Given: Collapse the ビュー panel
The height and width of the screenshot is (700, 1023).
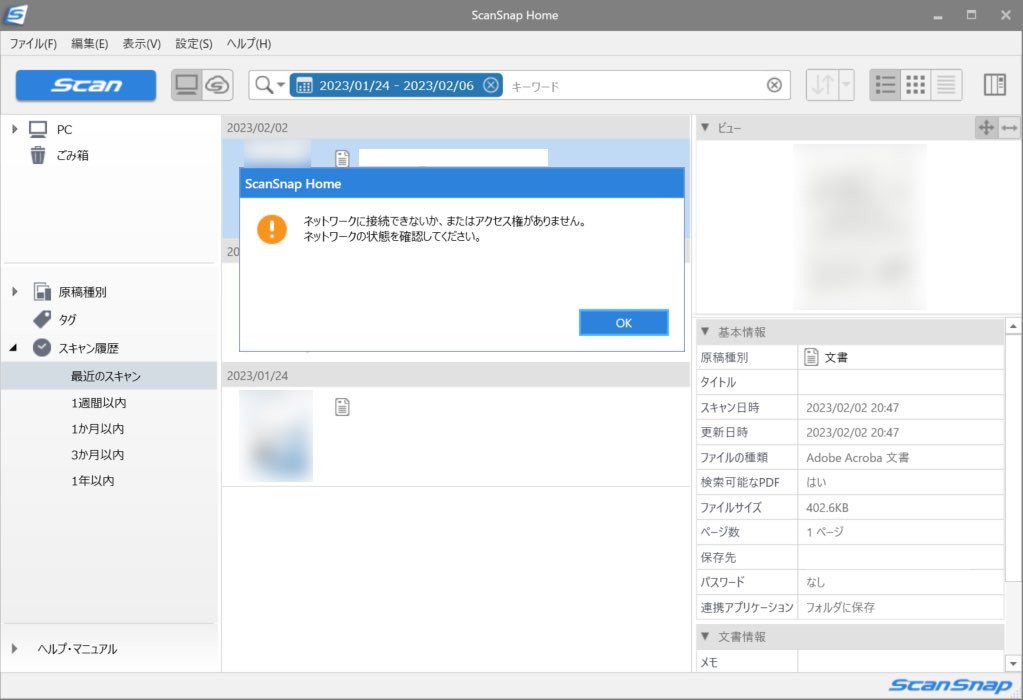Looking at the screenshot, I should pyautogui.click(x=705, y=128).
